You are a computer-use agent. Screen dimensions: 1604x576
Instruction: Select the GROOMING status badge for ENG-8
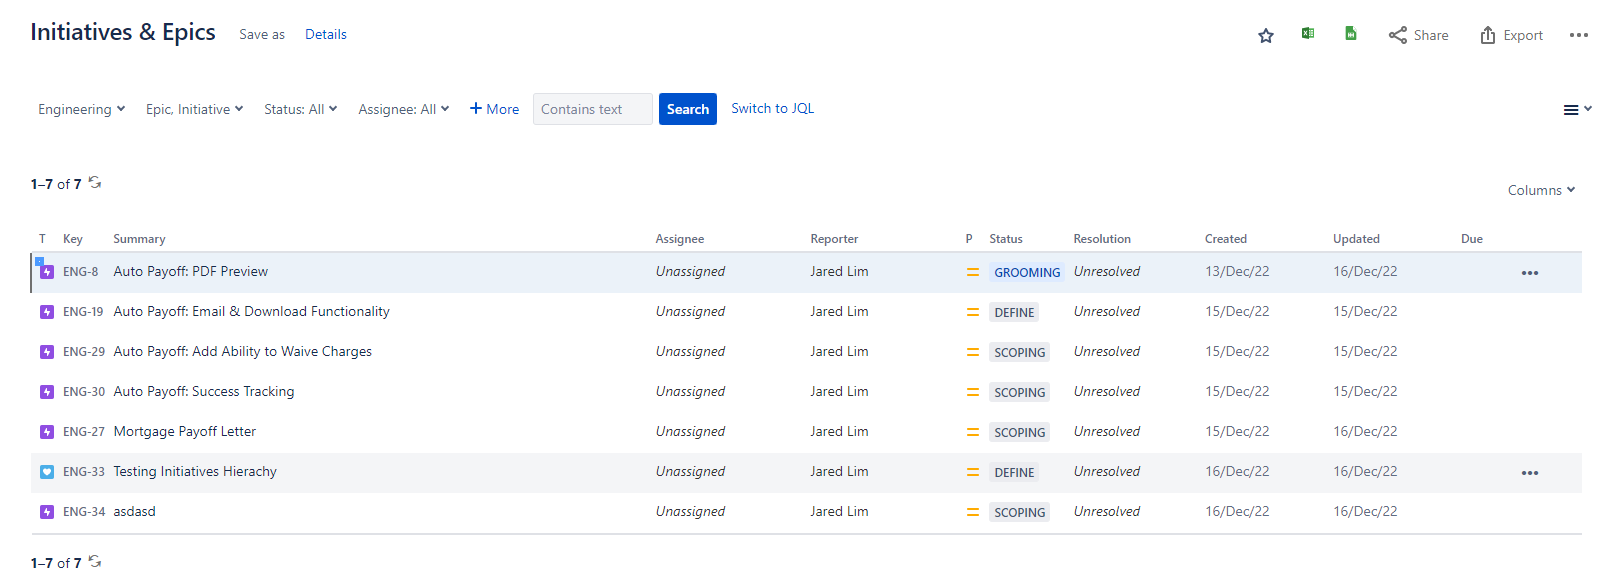pyautogui.click(x=1027, y=272)
